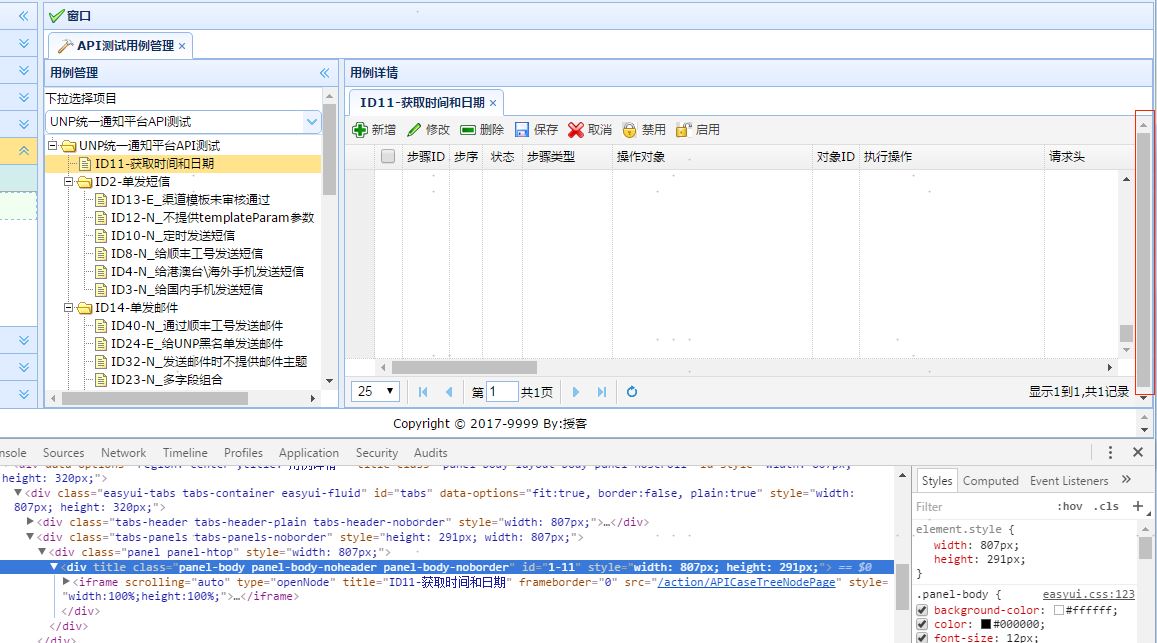The width and height of the screenshot is (1157, 643).
Task: Toggle .cls class editor button
Action: pos(1106,506)
